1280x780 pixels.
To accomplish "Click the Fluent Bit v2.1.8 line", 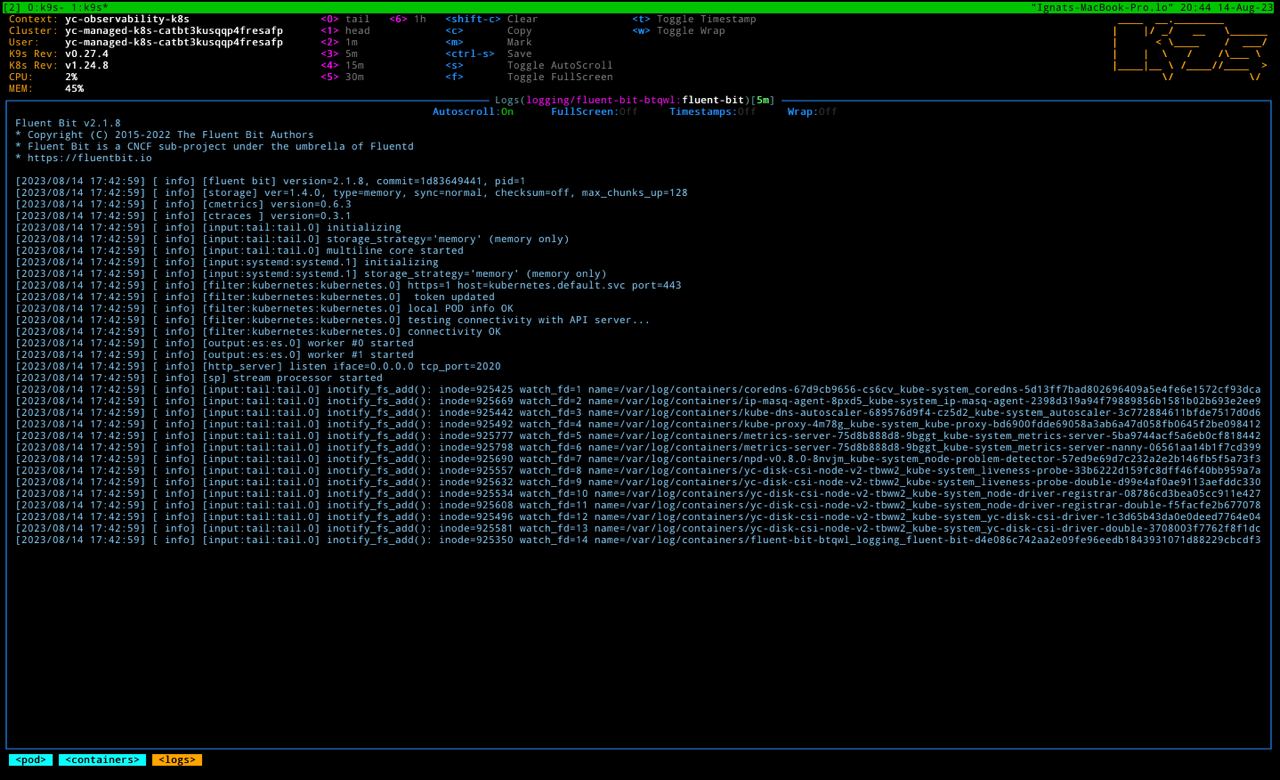I will [68, 123].
